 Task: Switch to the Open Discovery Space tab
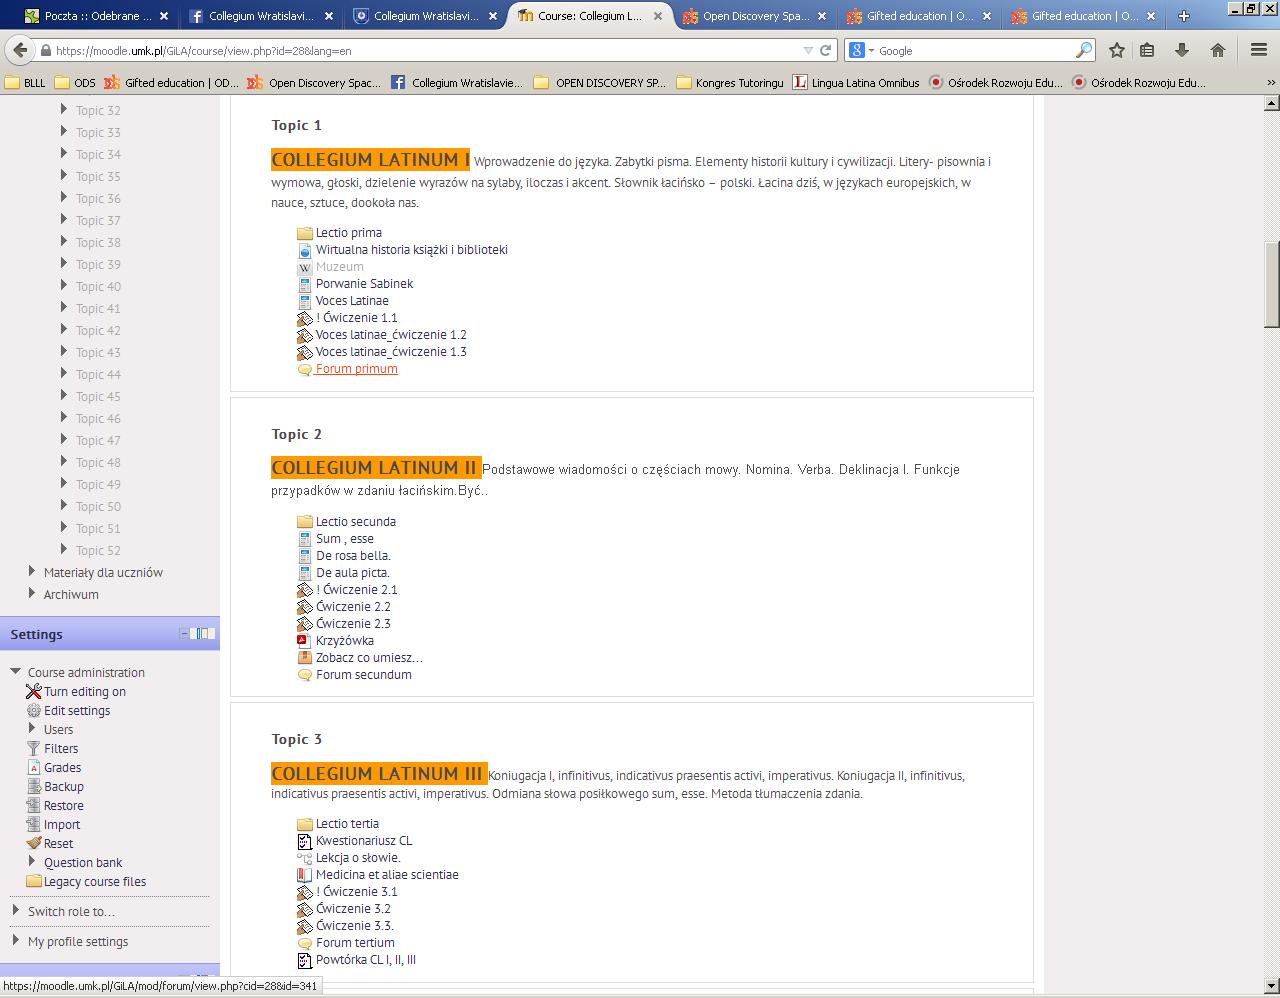pyautogui.click(x=755, y=16)
